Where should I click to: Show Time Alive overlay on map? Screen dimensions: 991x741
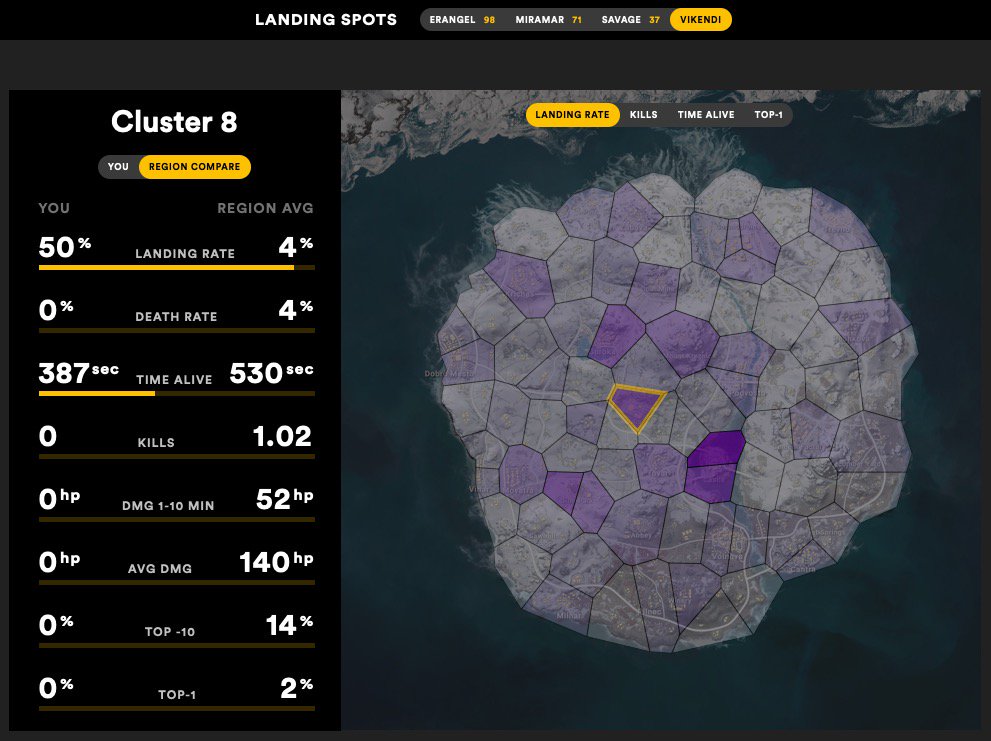(706, 115)
